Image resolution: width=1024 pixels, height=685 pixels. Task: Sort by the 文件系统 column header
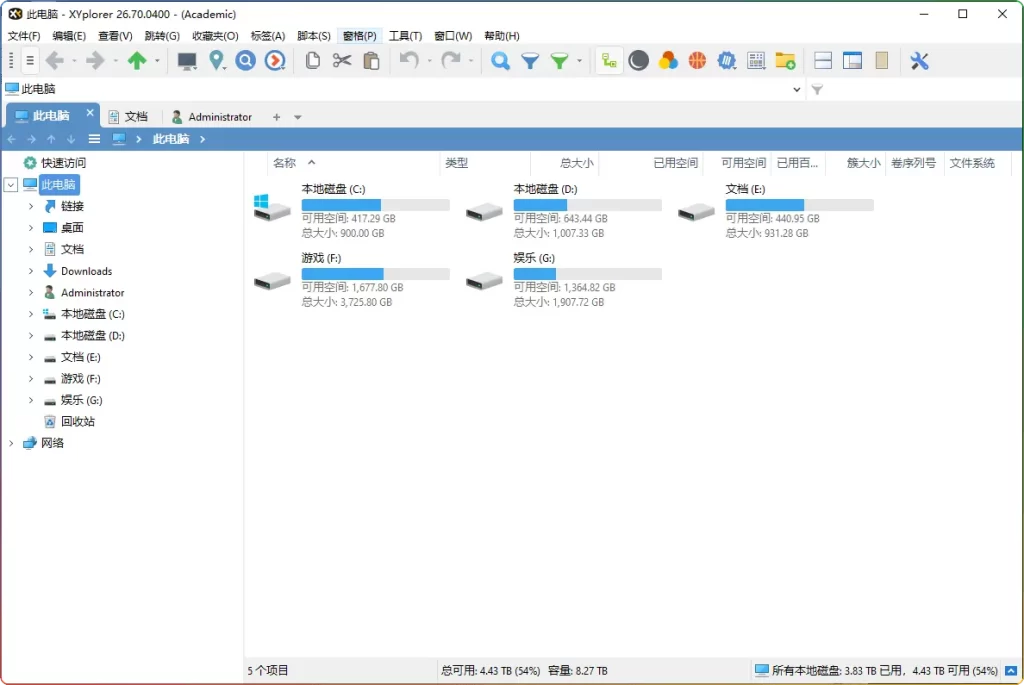tap(972, 163)
